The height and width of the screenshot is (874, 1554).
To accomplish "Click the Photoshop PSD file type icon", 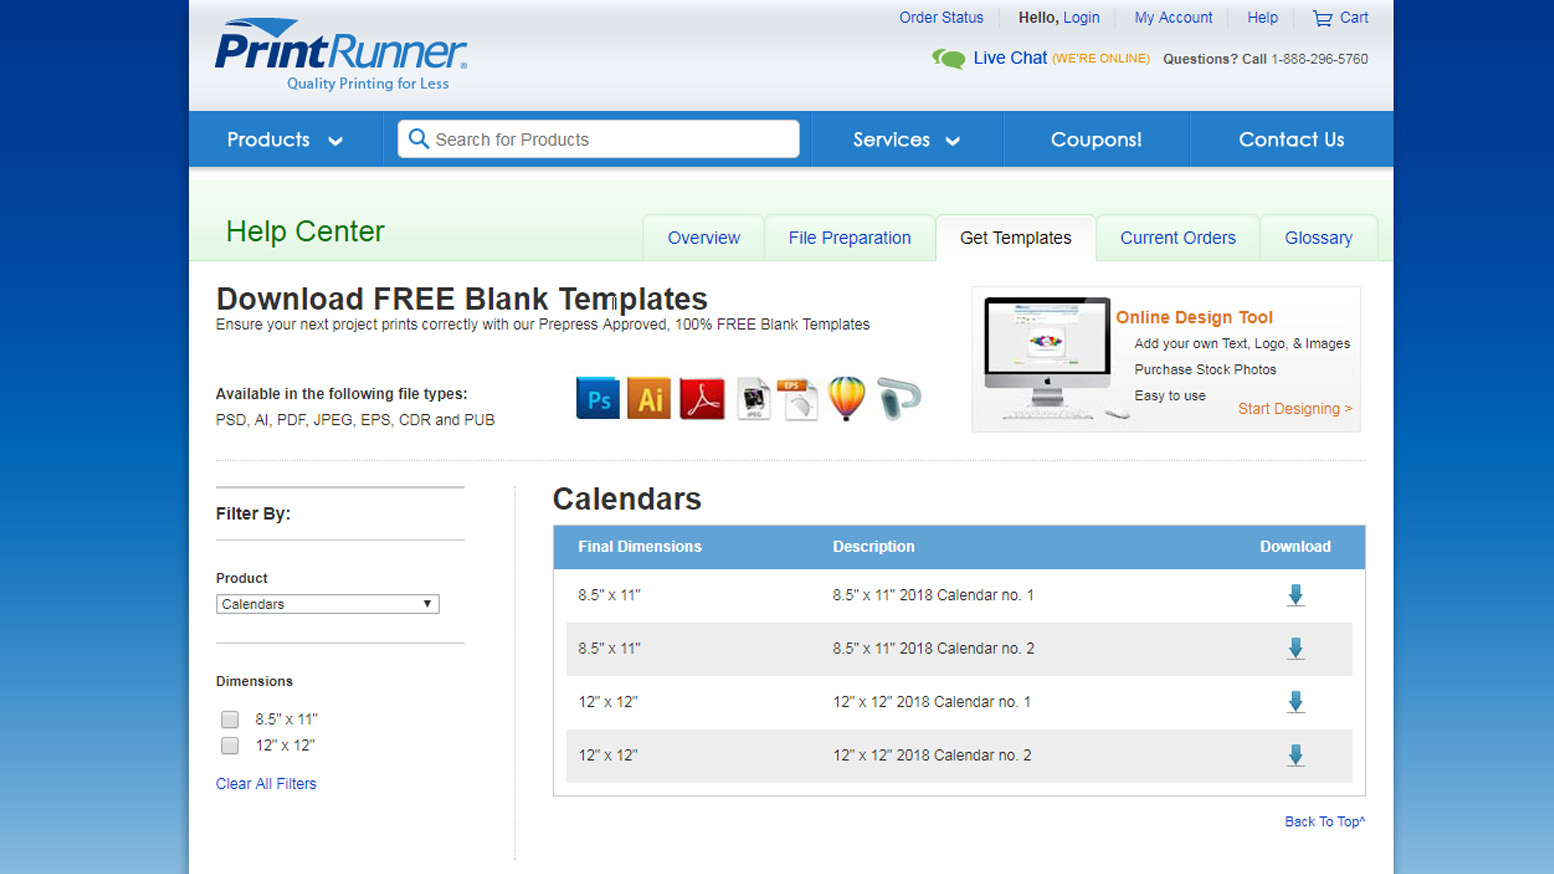I will tap(598, 399).
